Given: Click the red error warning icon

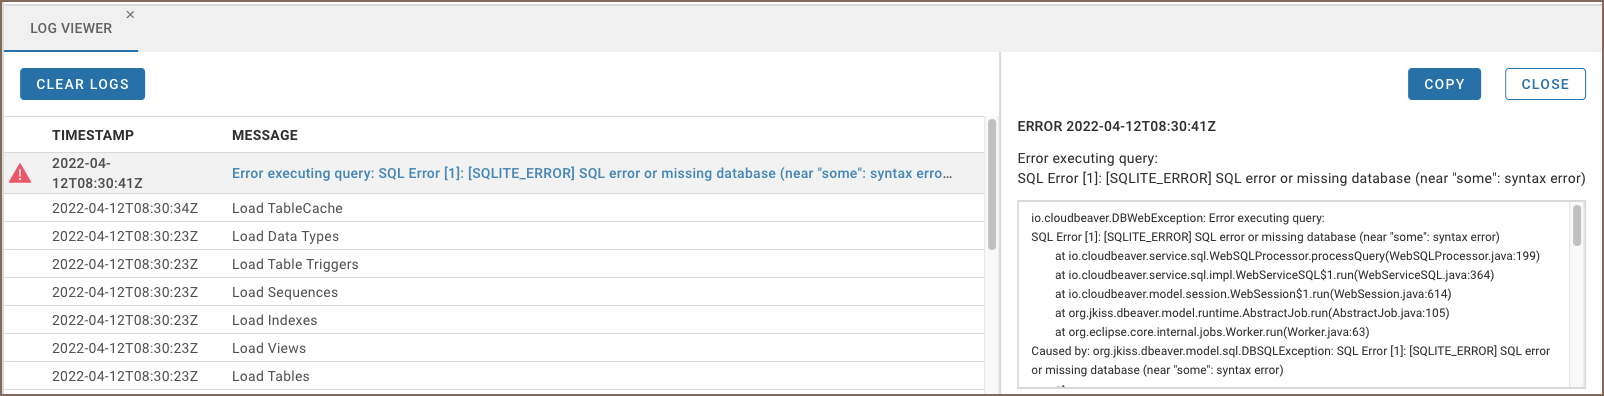Looking at the screenshot, I should pos(20,174).
